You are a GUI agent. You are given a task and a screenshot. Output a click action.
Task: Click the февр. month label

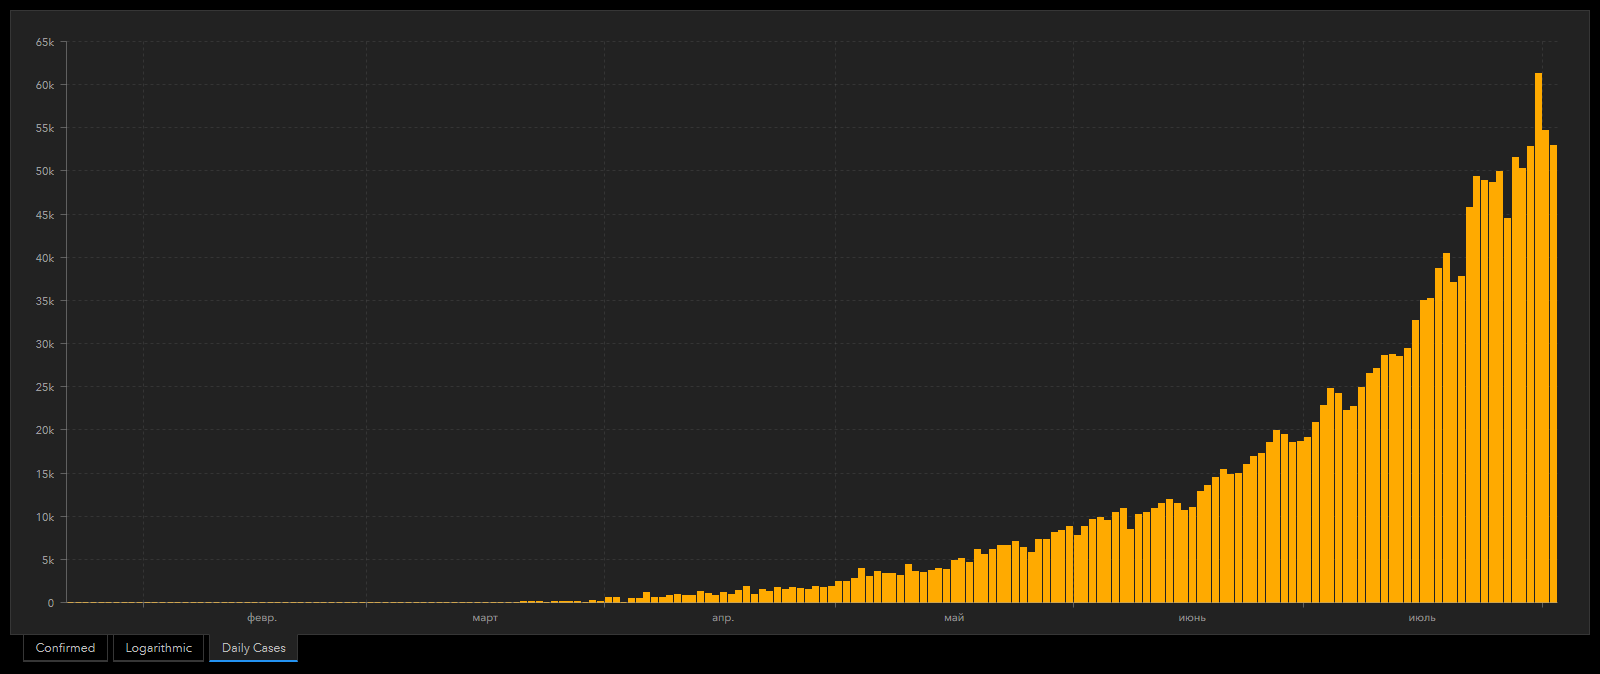pyautogui.click(x=262, y=618)
